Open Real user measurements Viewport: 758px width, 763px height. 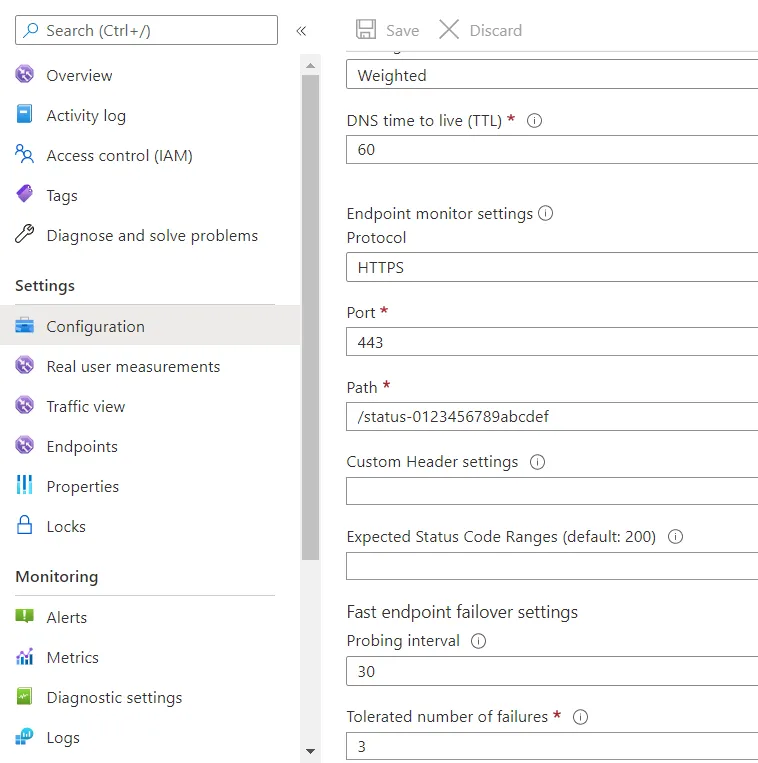(x=133, y=366)
